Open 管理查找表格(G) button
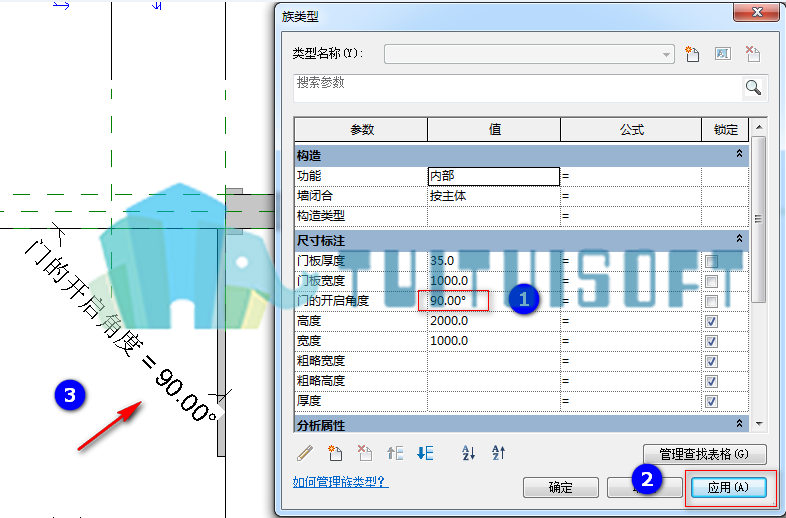Viewport: 786px width, 518px height. pyautogui.click(x=704, y=454)
